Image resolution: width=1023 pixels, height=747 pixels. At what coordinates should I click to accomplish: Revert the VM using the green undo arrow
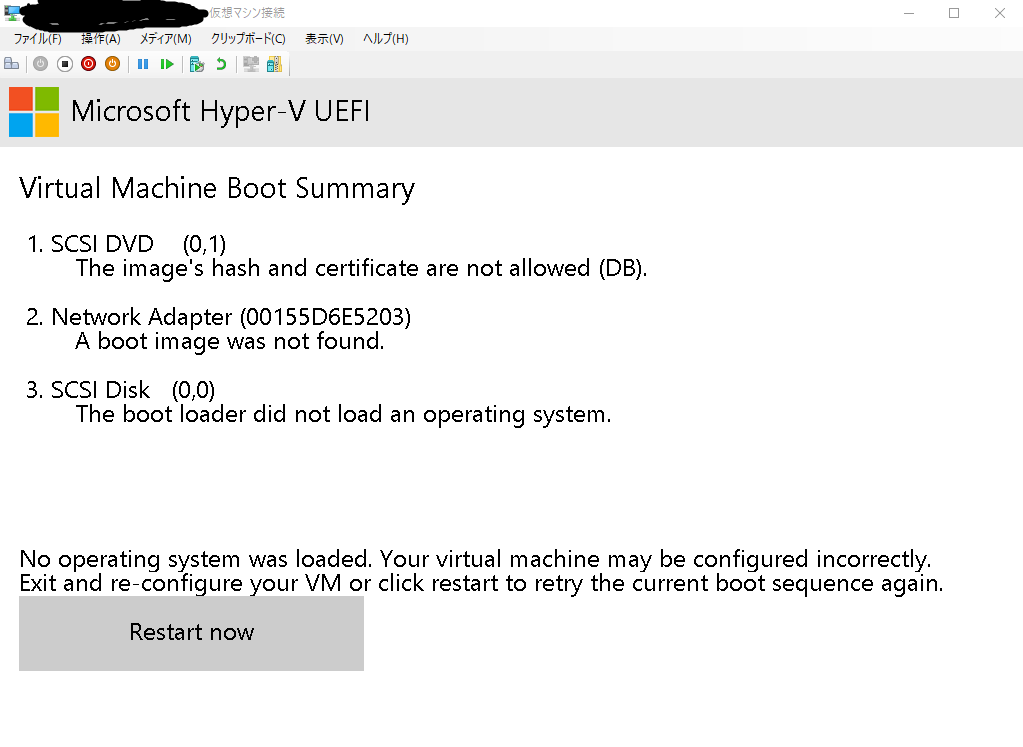point(221,64)
